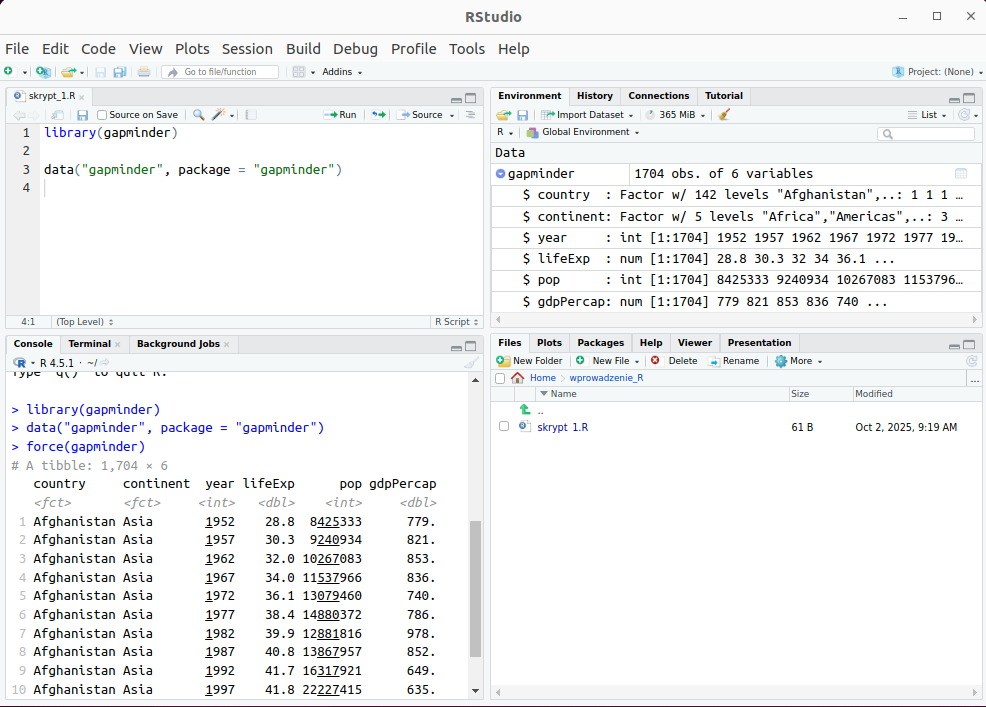This screenshot has width=986, height=707.
Task: Click the Files path ellipsis browse button
Action: coord(975,379)
